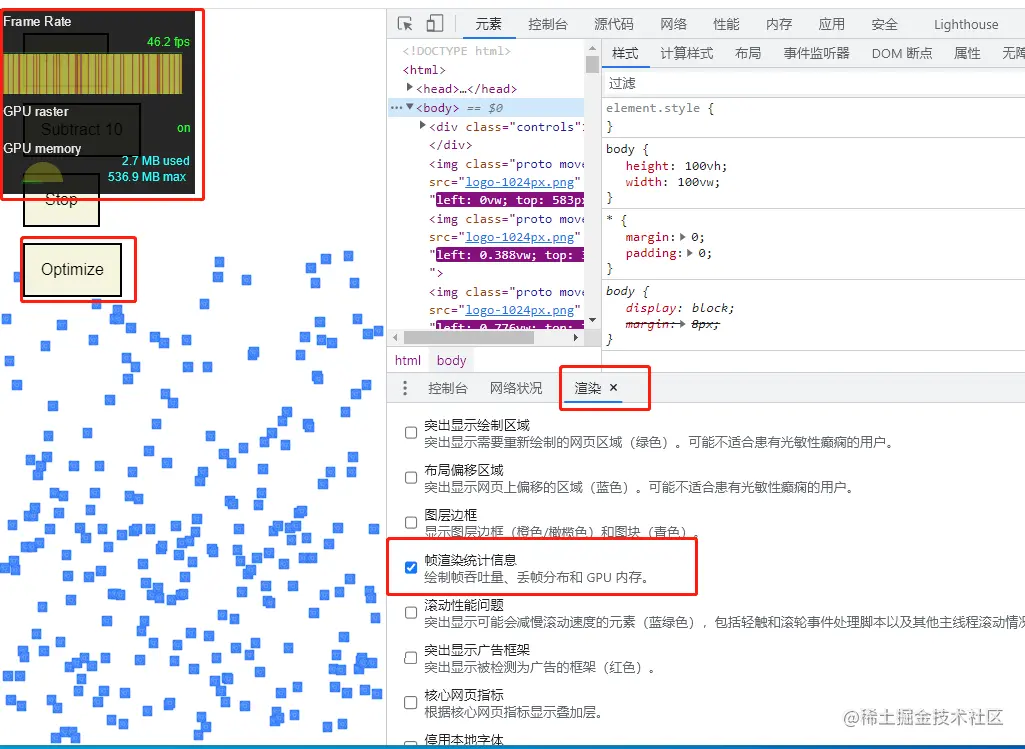Enable 图层边框 checkbox
1025x749 pixels.
tap(411, 522)
